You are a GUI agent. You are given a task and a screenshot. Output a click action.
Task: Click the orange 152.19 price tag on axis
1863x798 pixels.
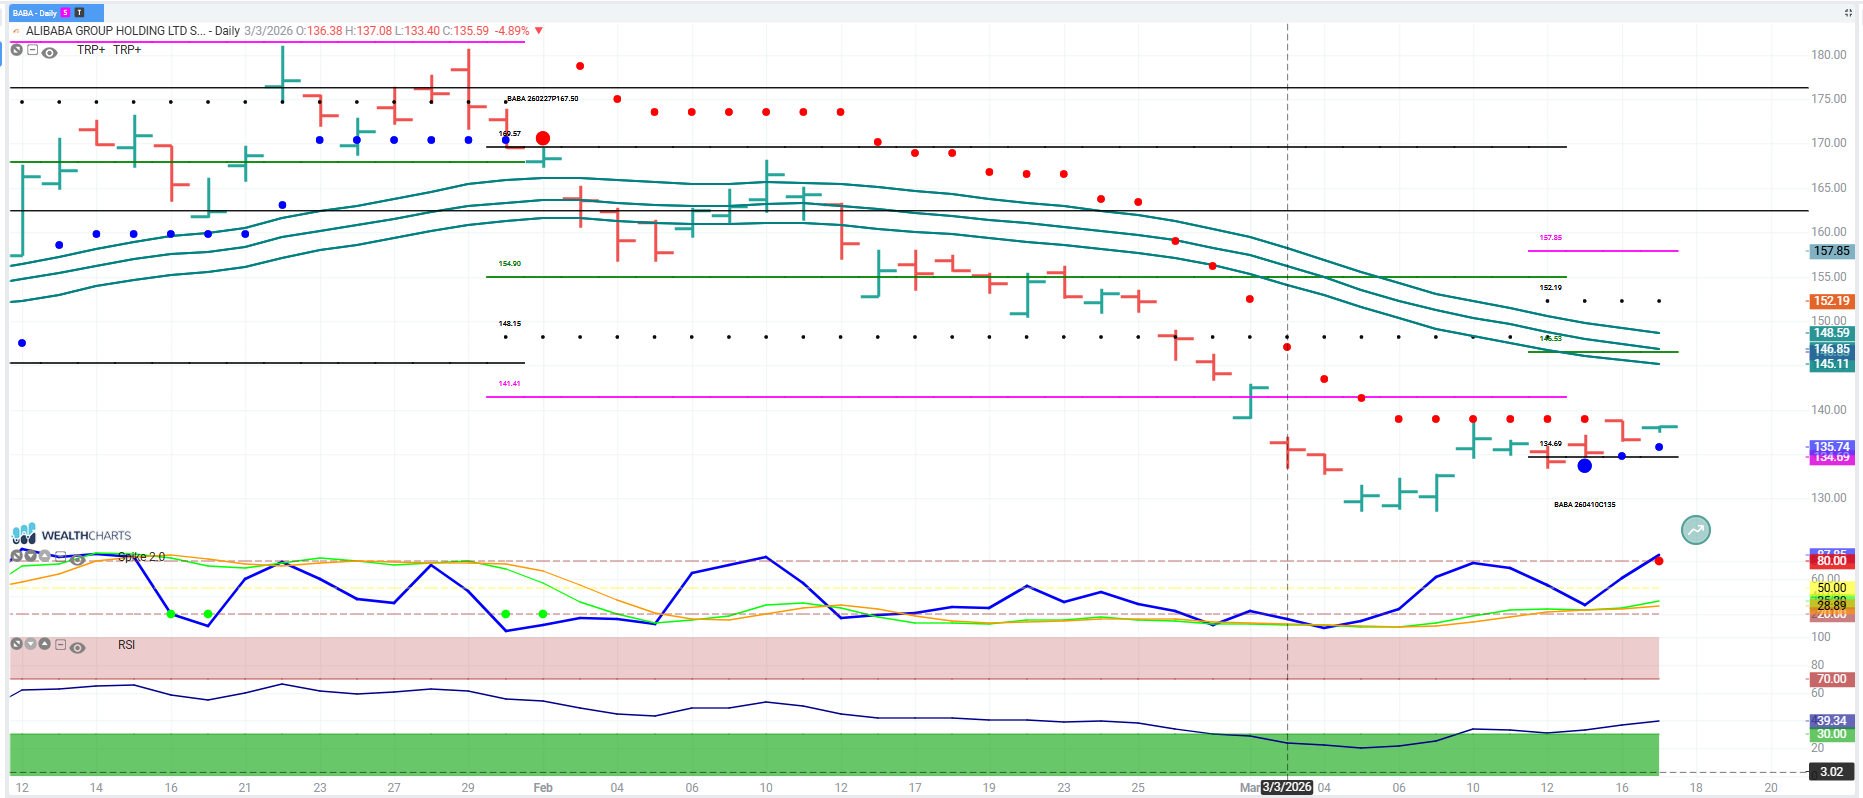[1832, 301]
